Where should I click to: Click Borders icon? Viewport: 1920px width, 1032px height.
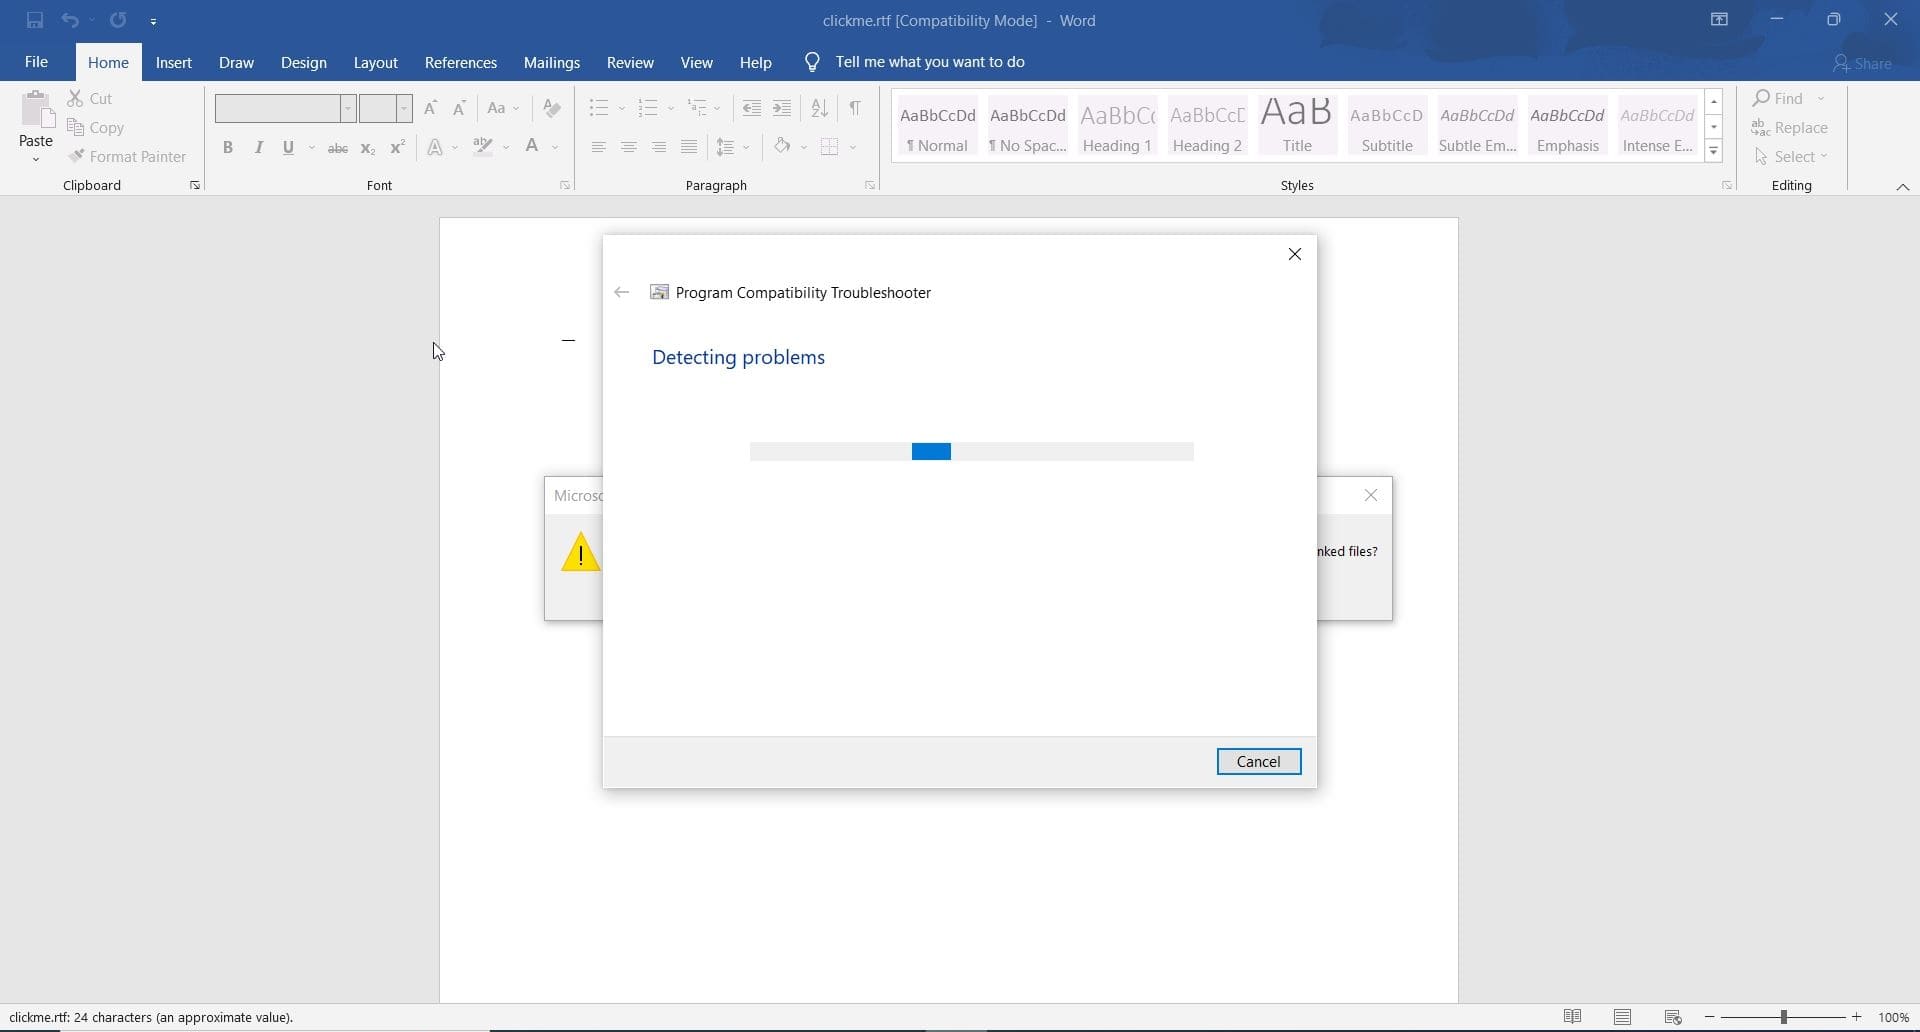coord(829,147)
